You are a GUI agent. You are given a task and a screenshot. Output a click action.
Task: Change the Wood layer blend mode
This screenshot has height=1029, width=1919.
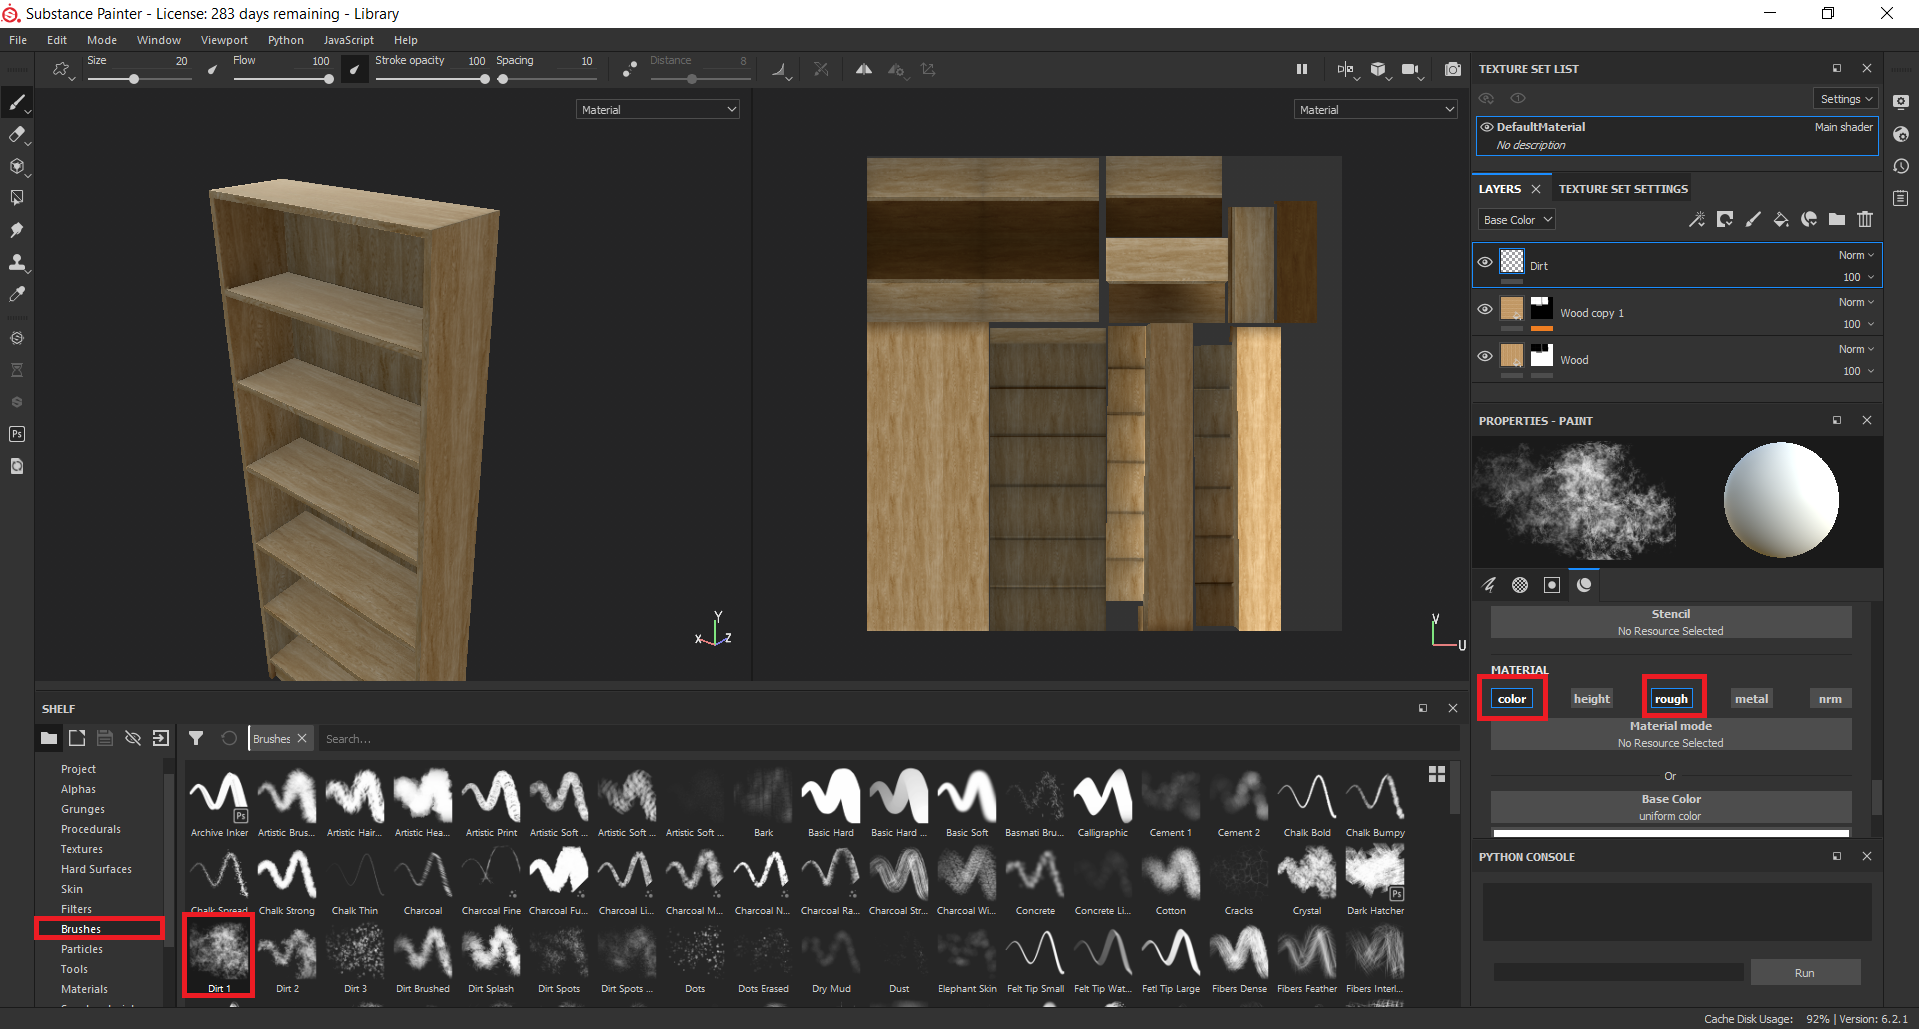(x=1856, y=349)
